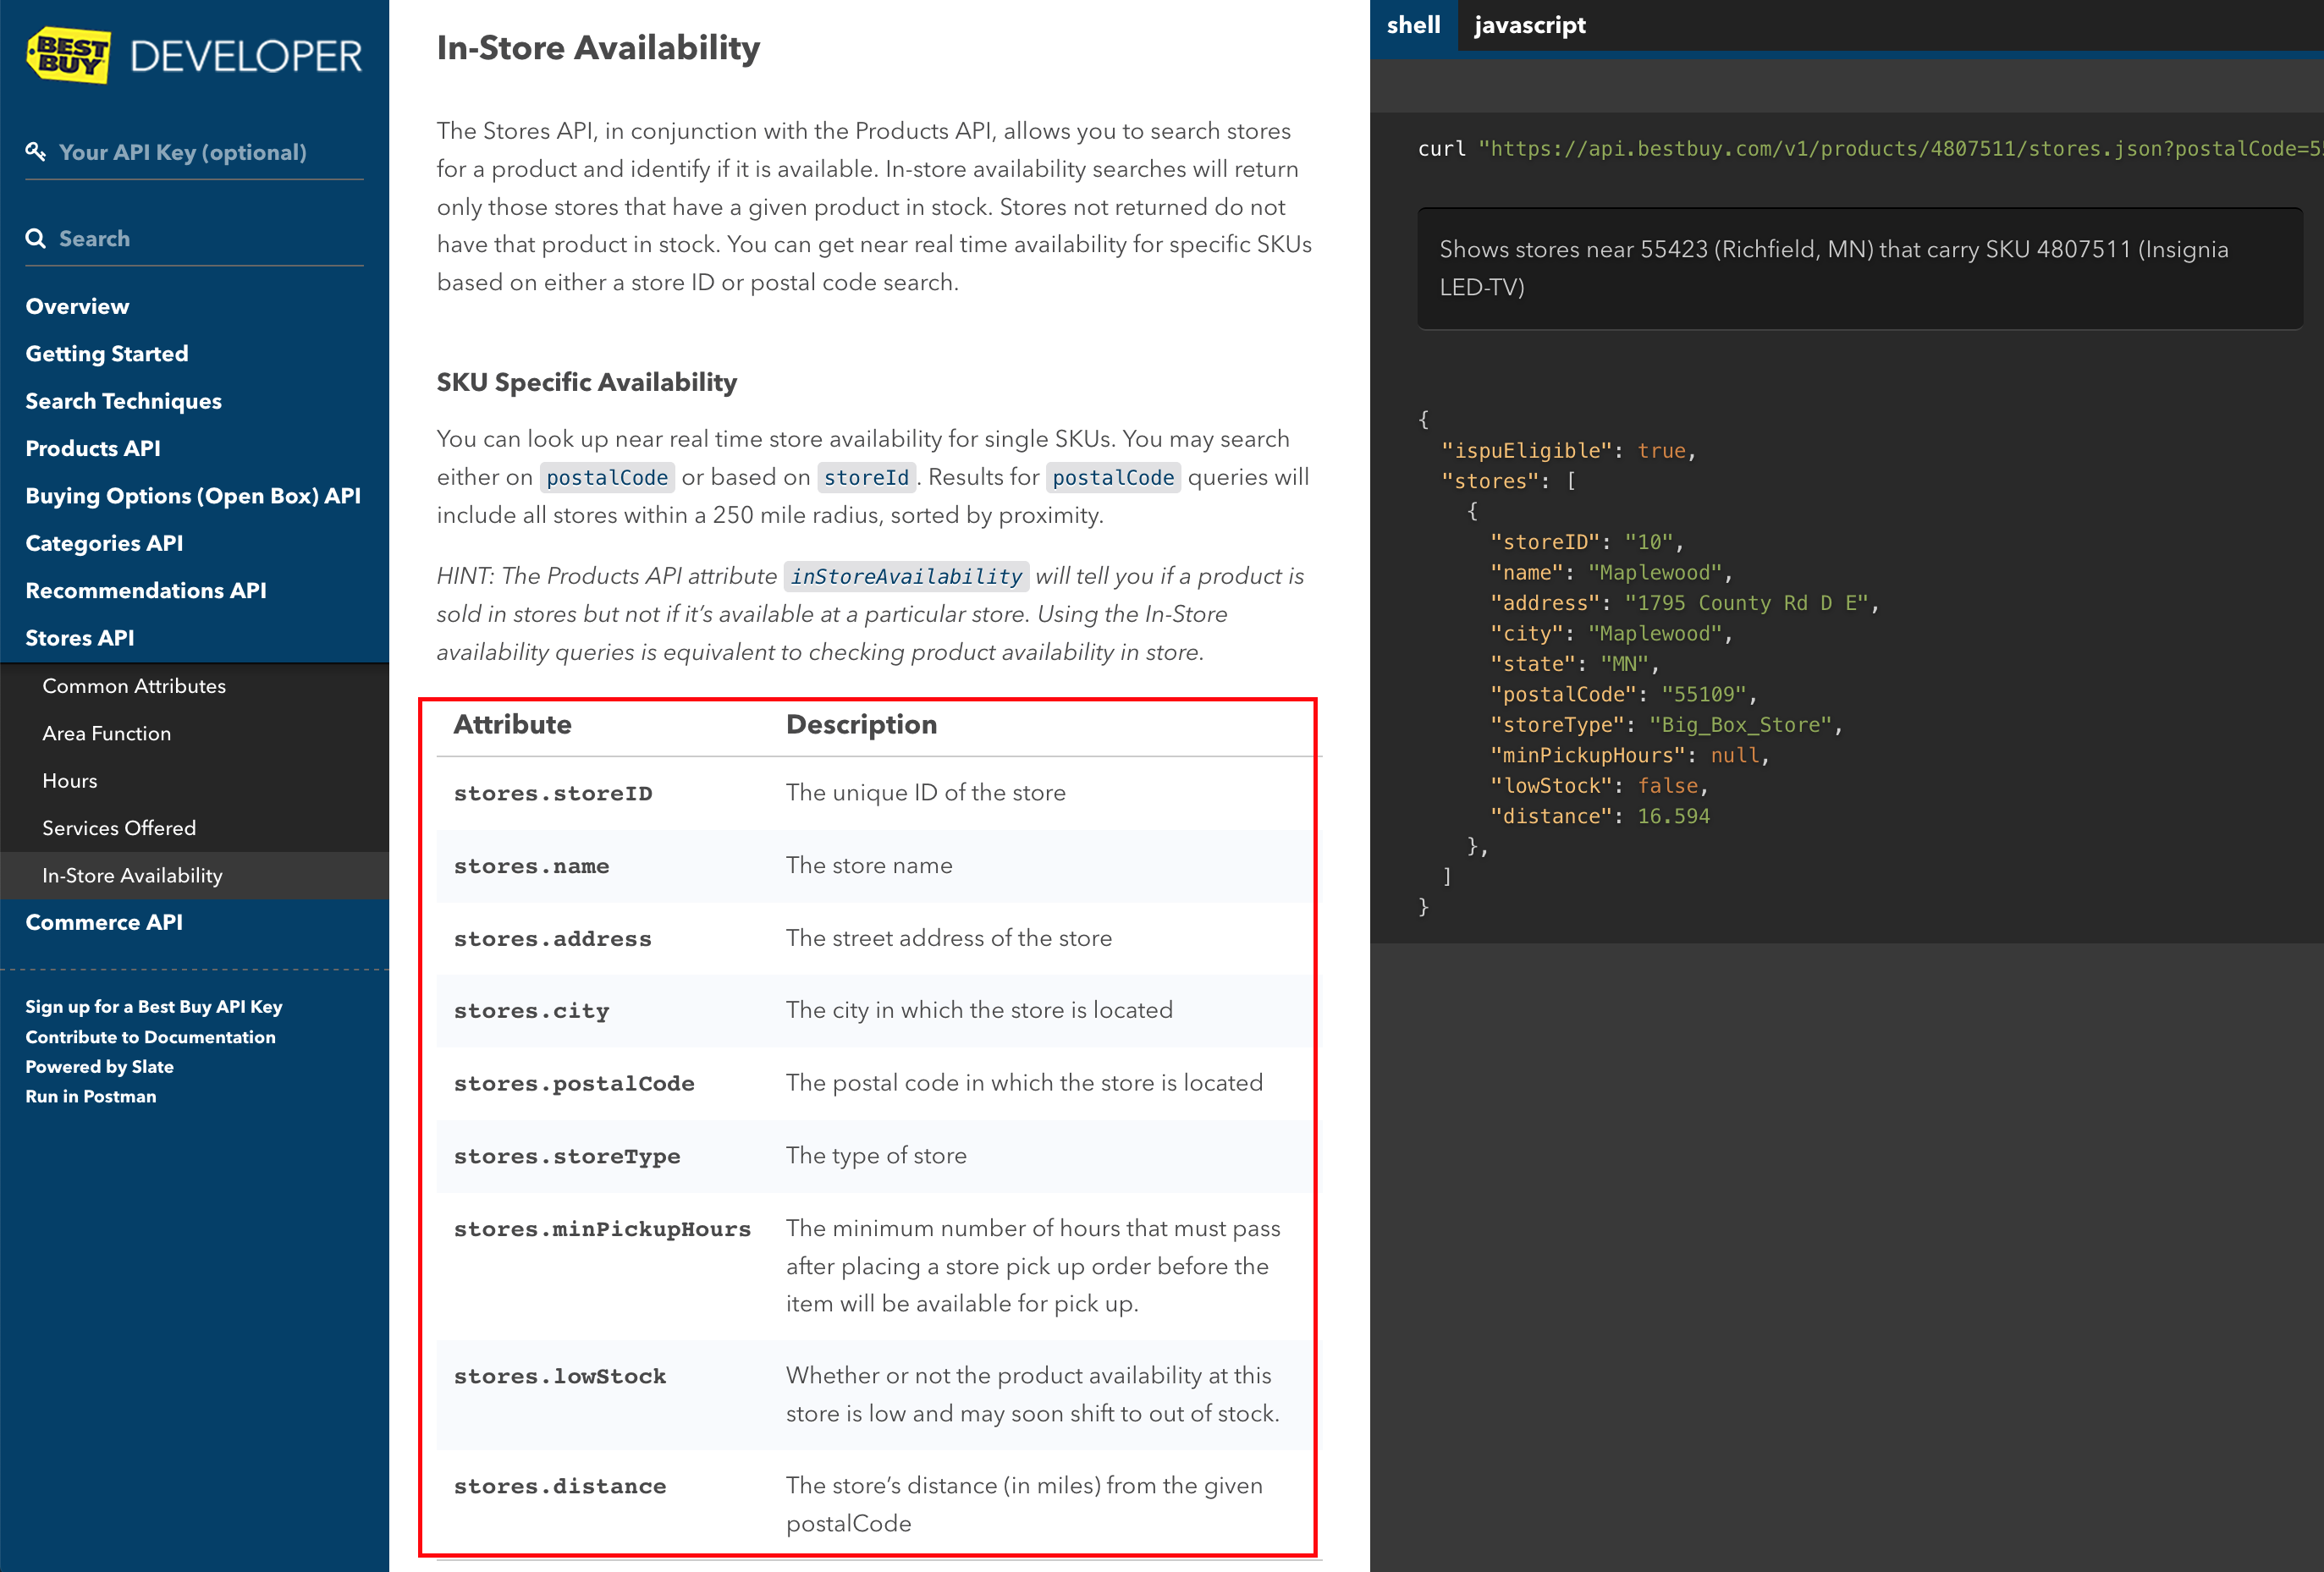The image size is (2324, 1572).
Task: Expand the Commerce API section
Action: click(x=103, y=922)
